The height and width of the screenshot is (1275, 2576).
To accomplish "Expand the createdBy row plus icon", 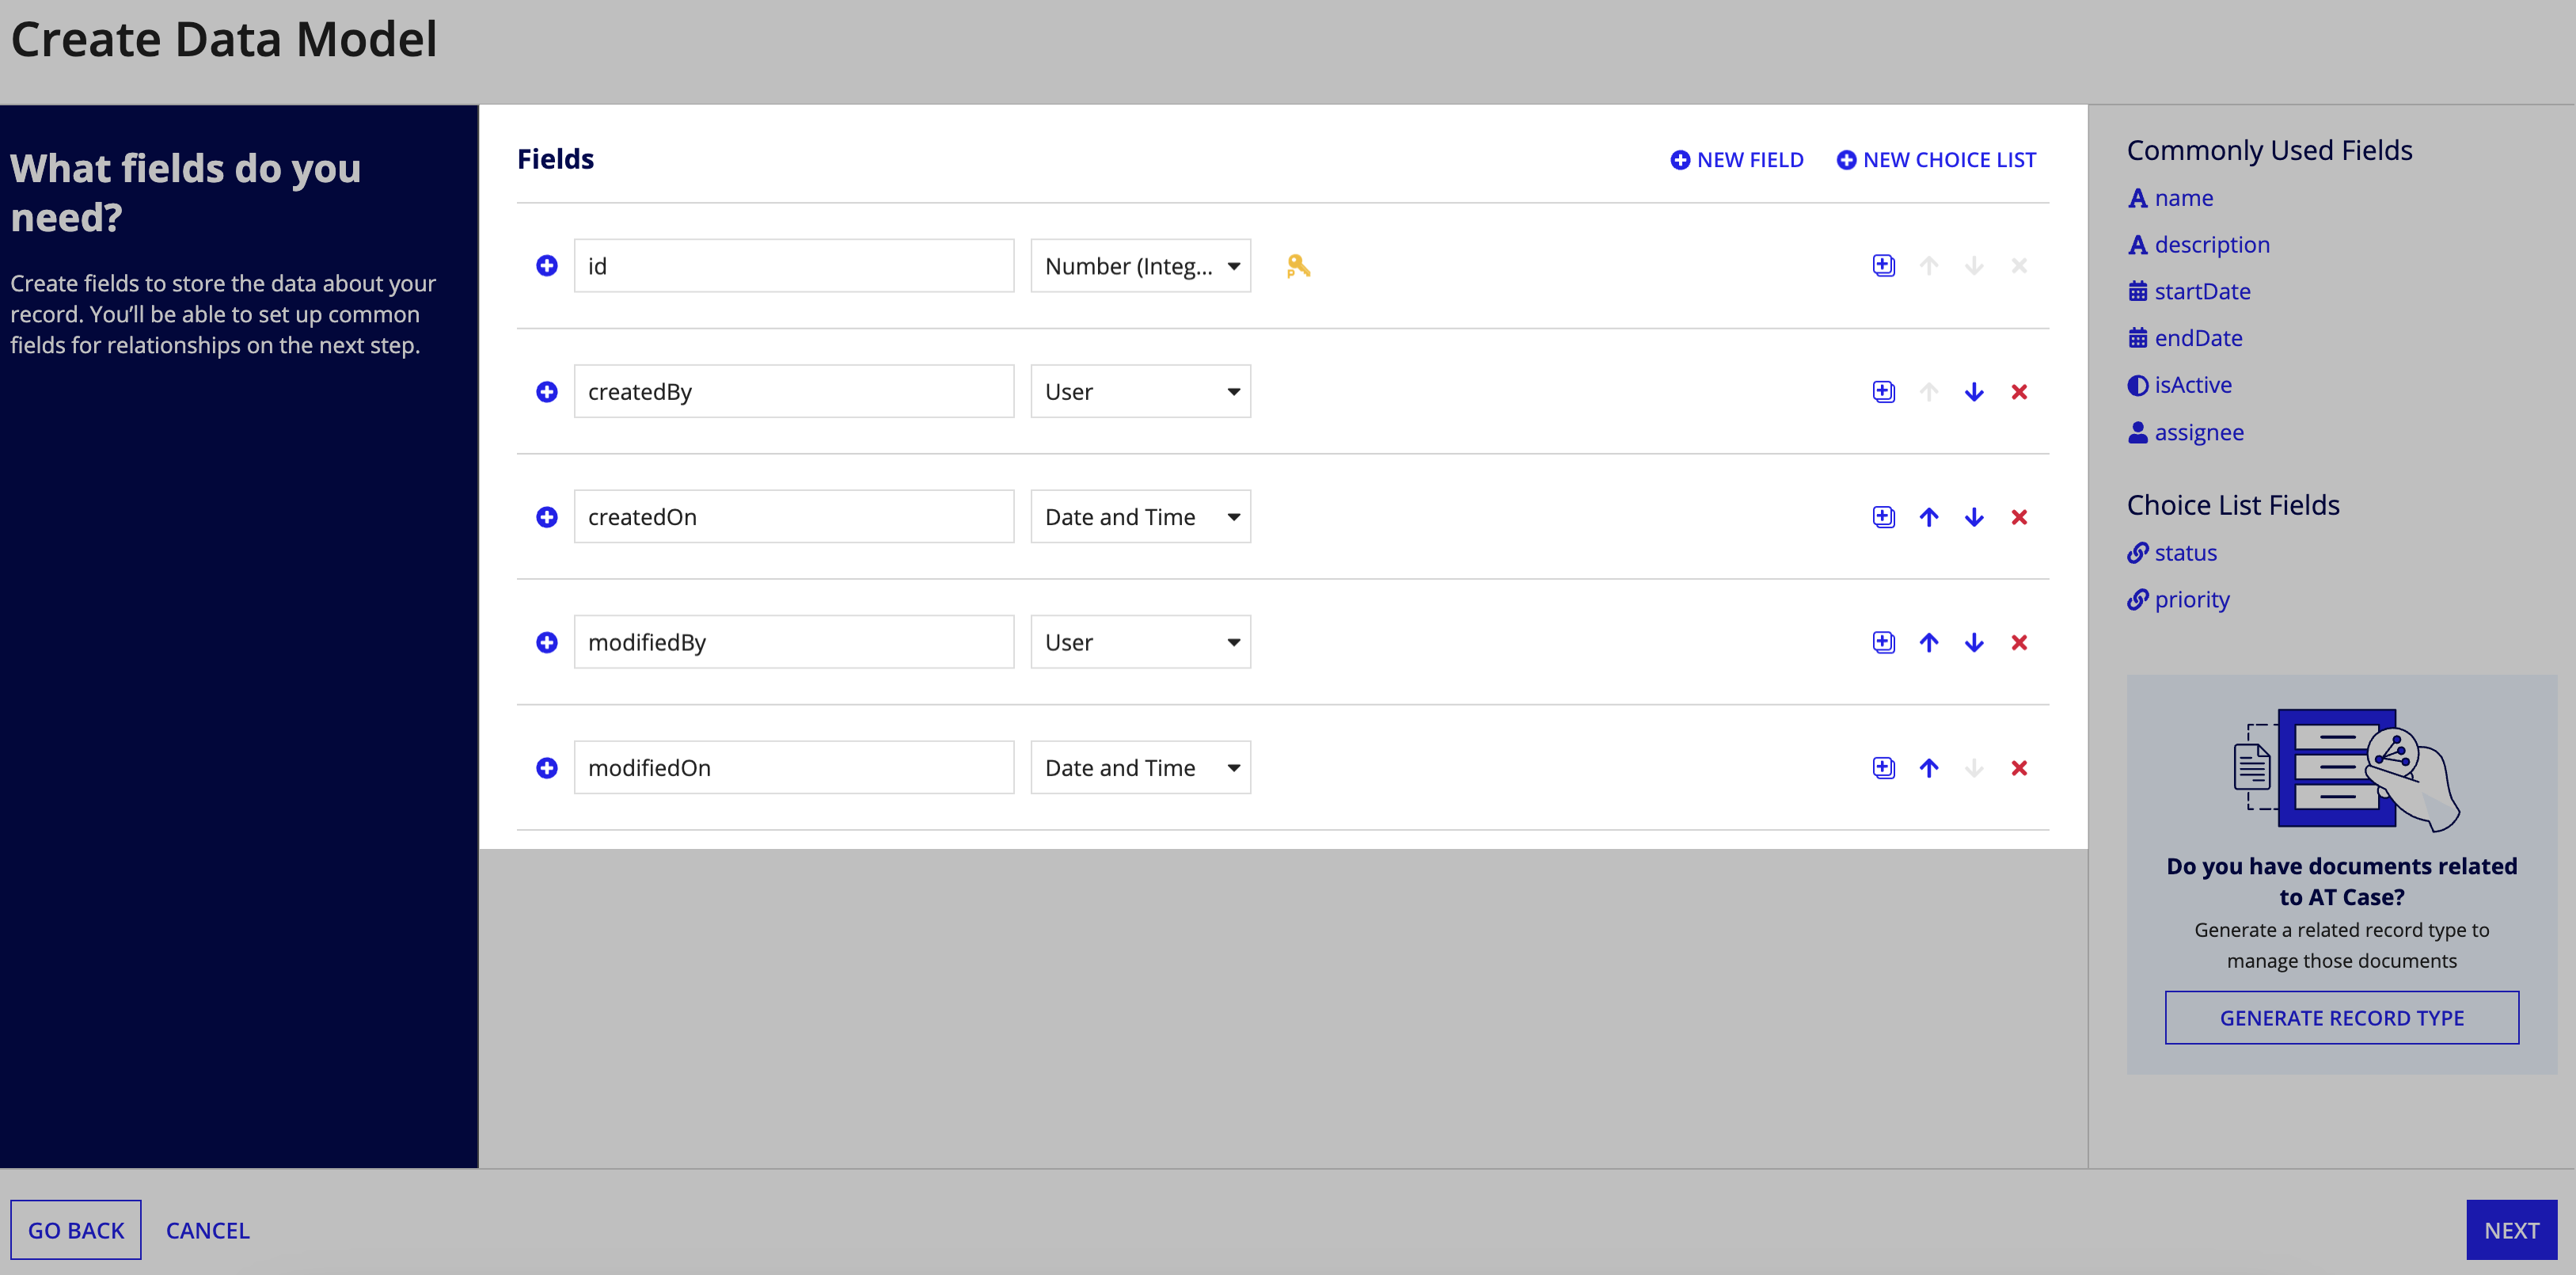I will coord(546,392).
